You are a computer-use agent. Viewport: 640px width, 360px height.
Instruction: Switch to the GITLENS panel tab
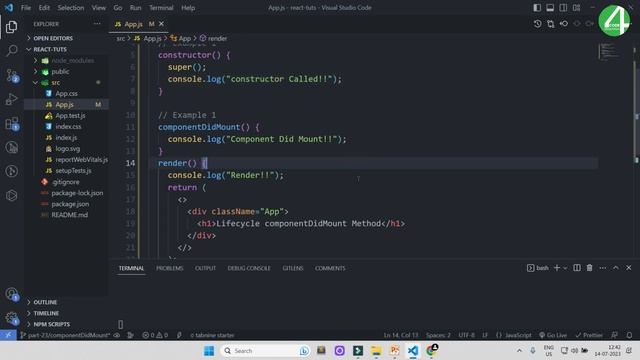(x=293, y=268)
